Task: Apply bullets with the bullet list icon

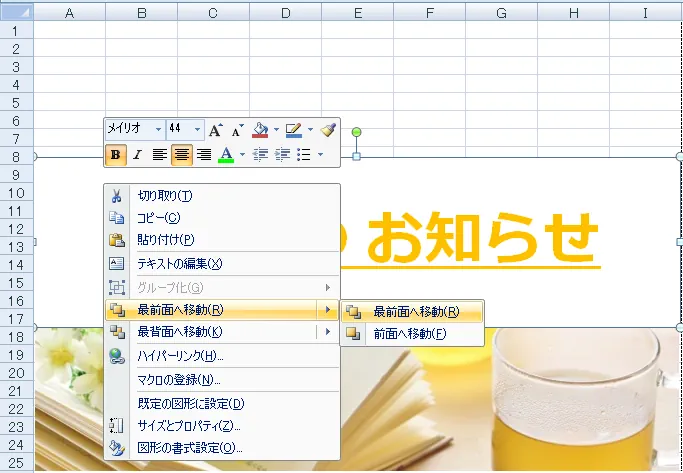Action: [304, 154]
